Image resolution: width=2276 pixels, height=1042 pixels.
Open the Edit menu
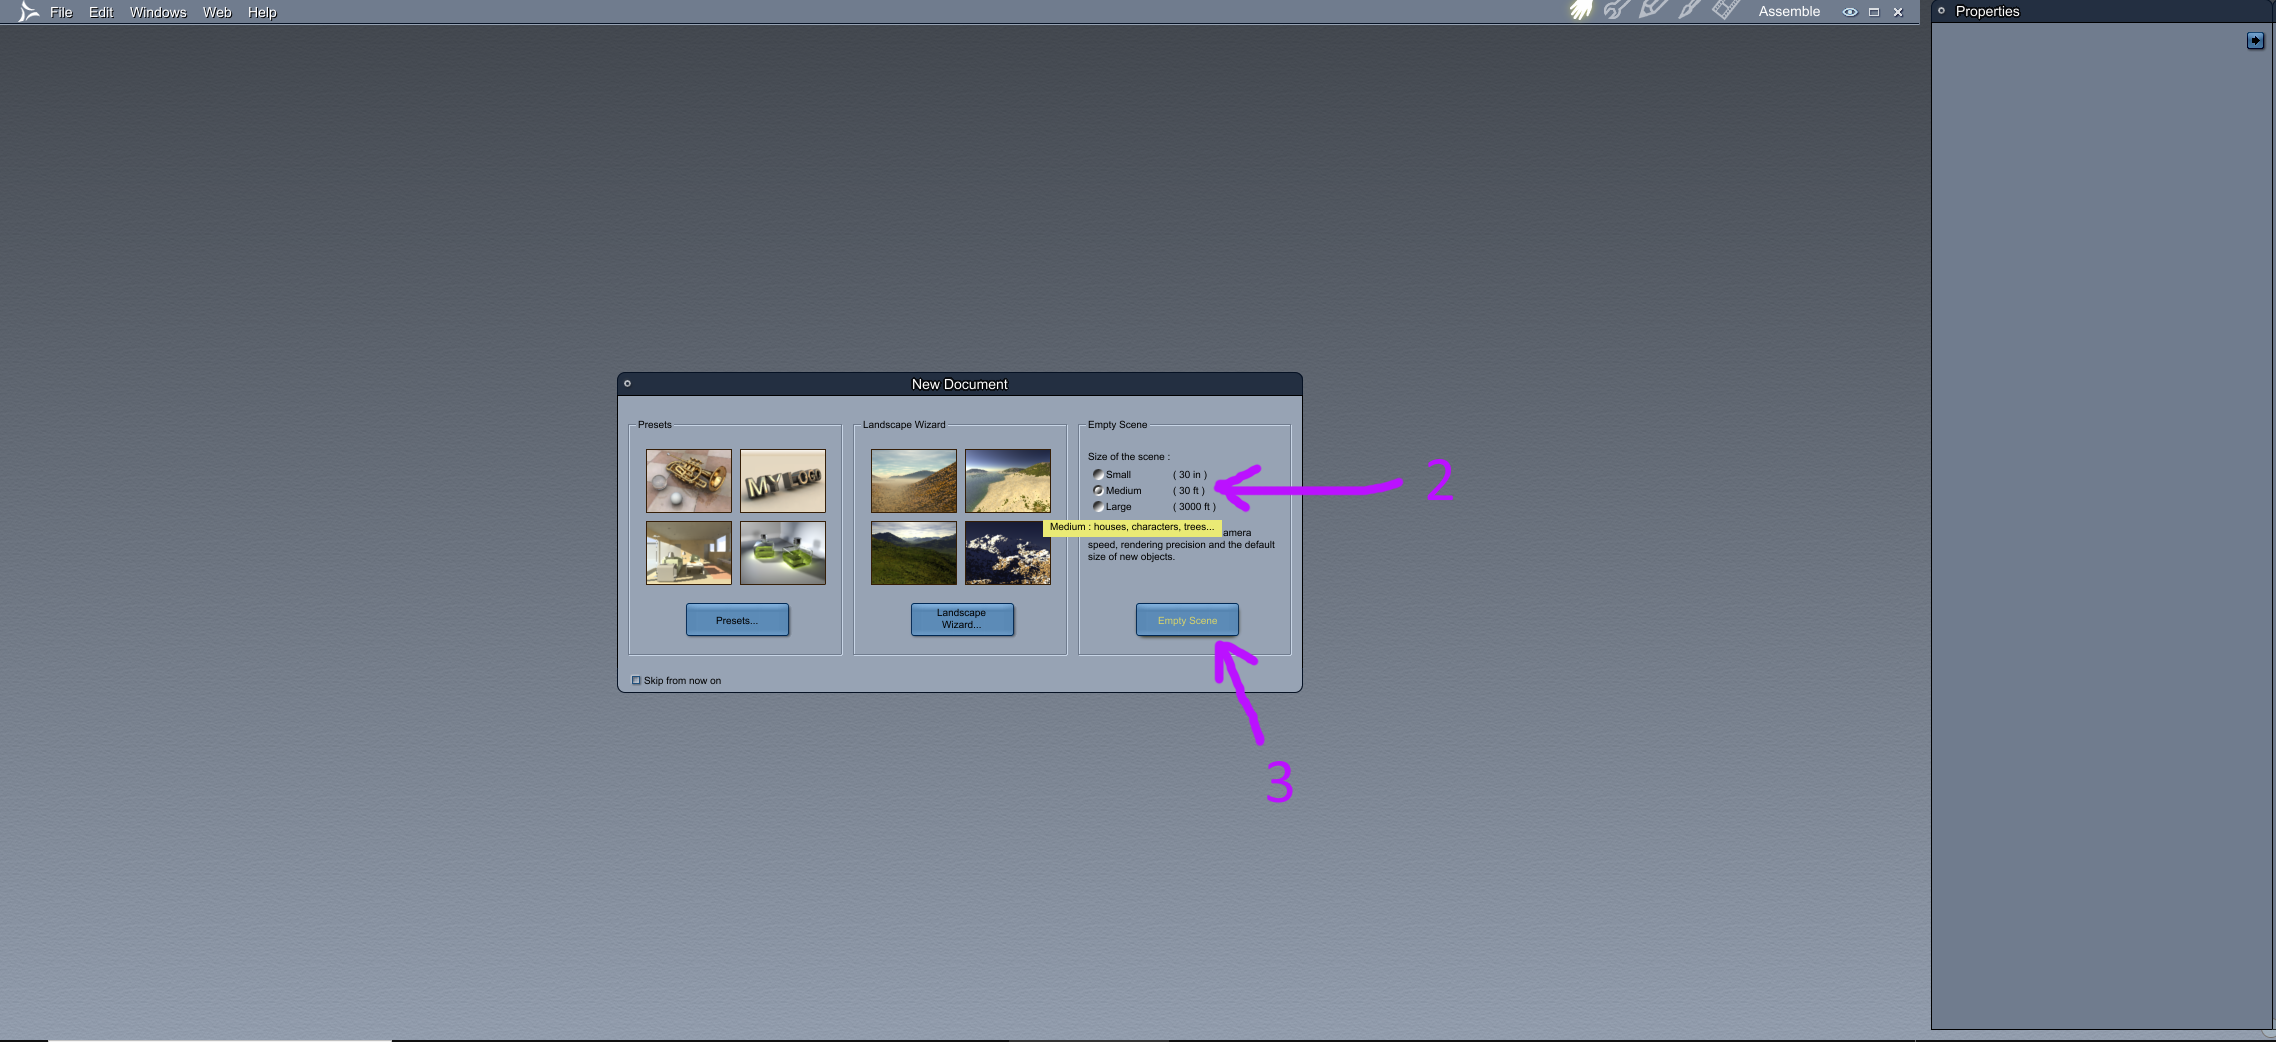101,12
